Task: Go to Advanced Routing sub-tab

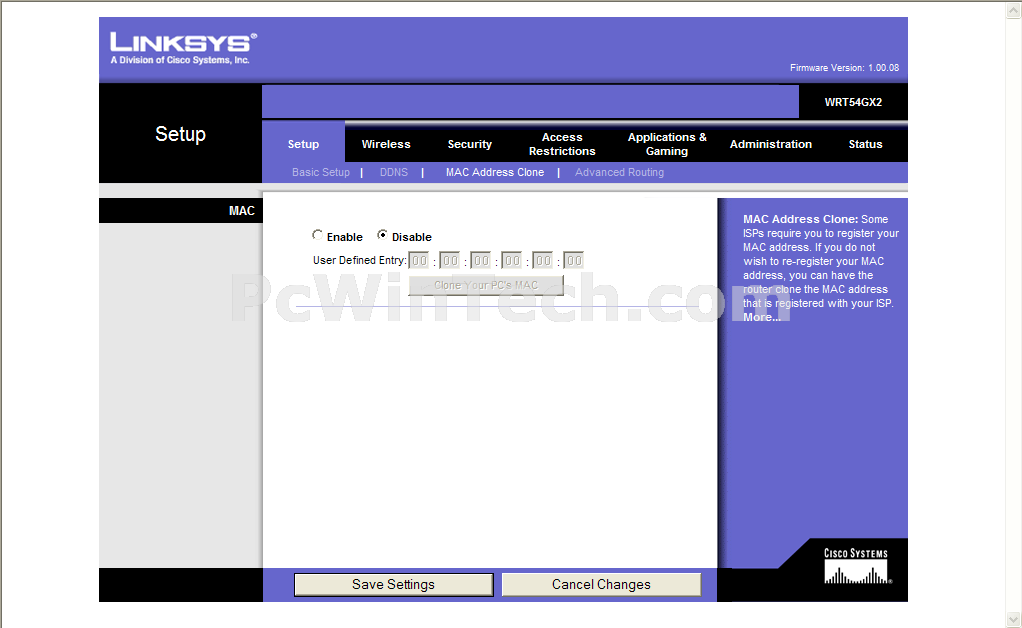Action: tap(619, 172)
